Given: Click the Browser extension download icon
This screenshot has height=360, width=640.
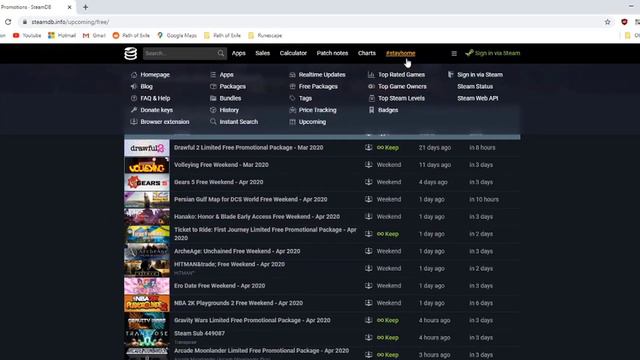Looking at the screenshot, I should click(134, 122).
